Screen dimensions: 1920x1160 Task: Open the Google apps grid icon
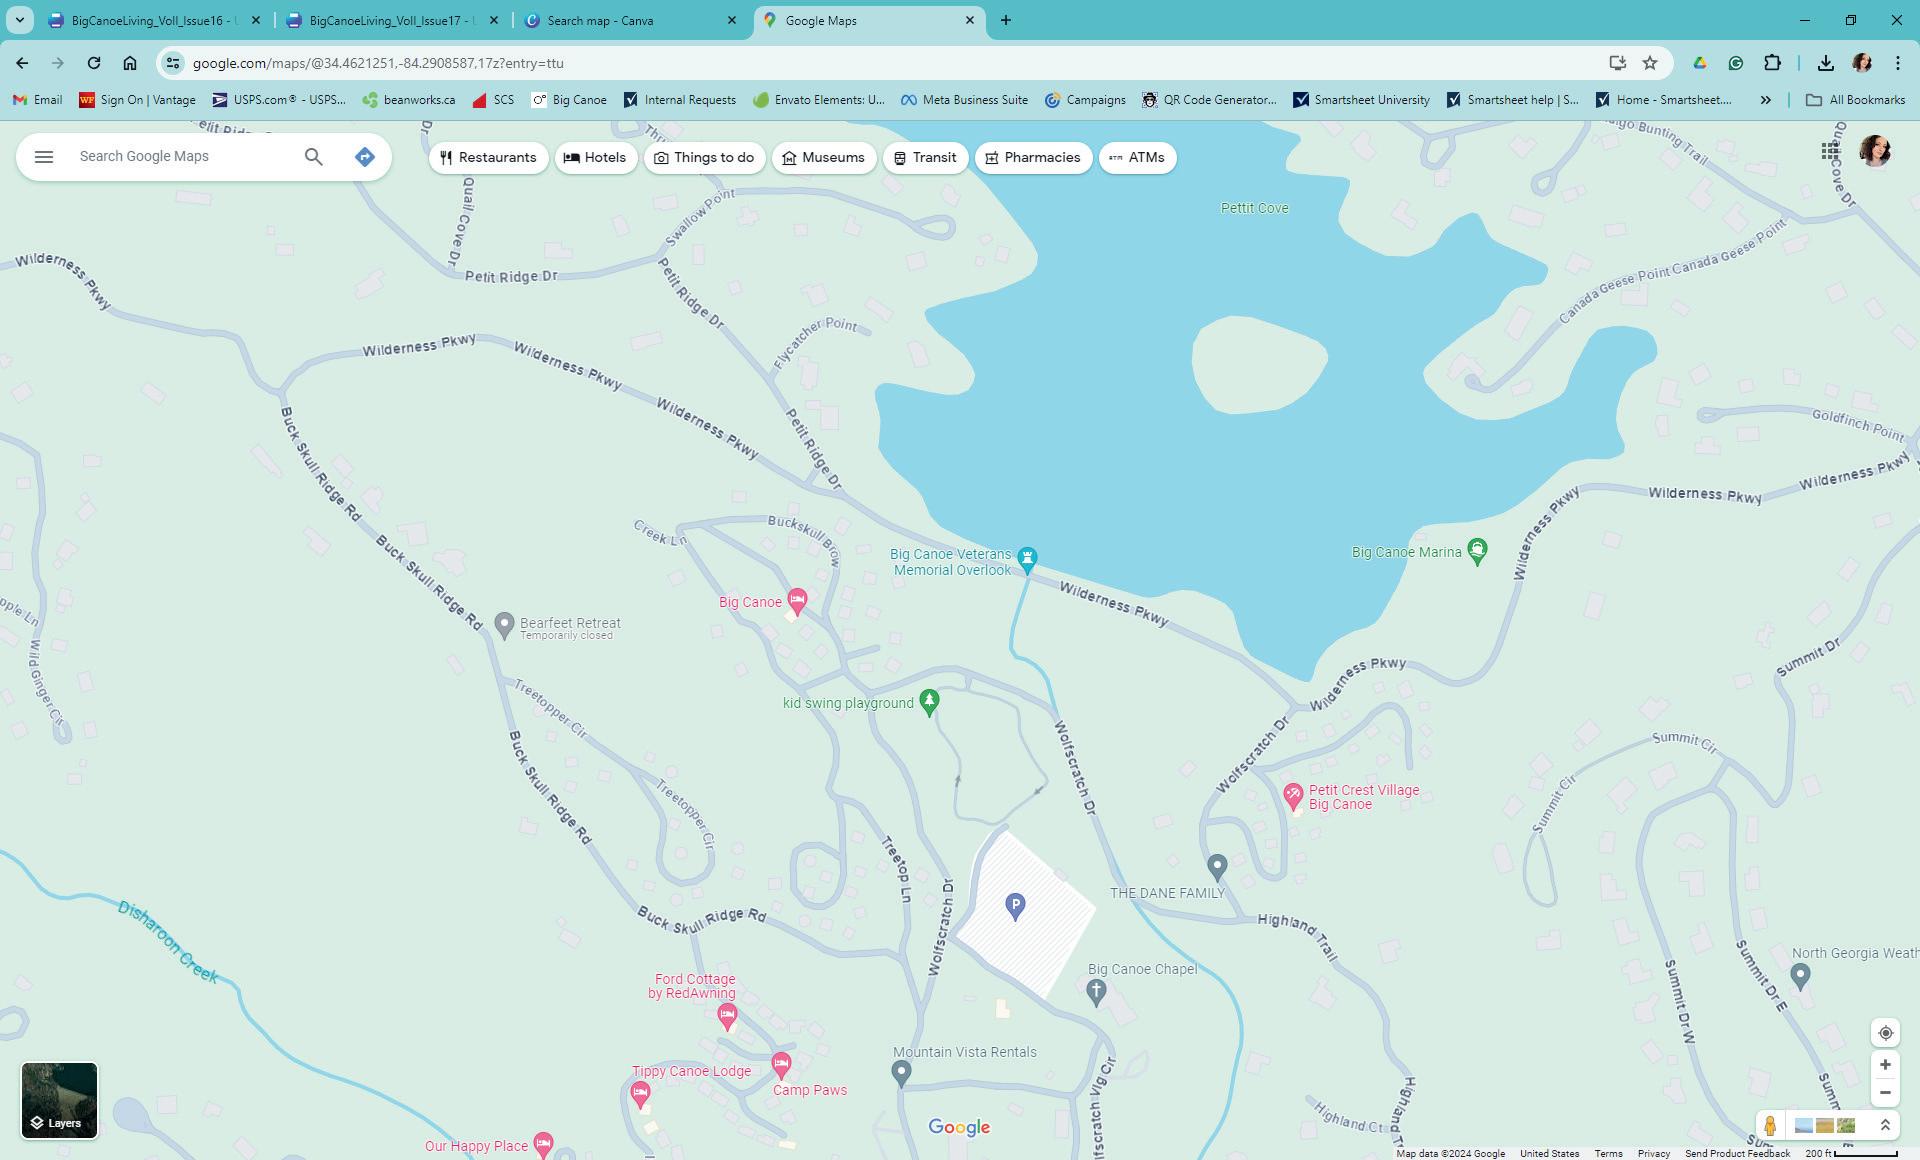pos(1830,151)
